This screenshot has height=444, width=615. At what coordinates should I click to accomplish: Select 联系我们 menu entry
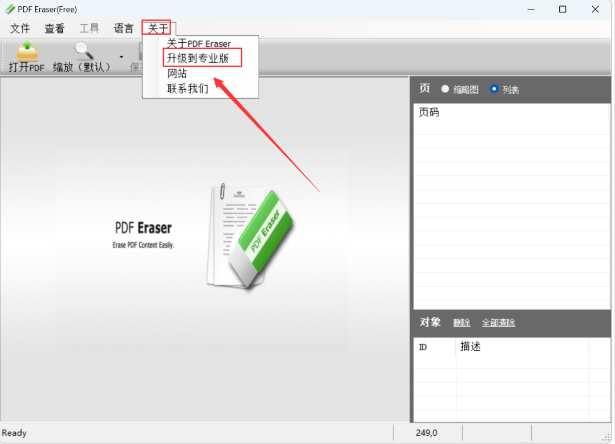(187, 88)
